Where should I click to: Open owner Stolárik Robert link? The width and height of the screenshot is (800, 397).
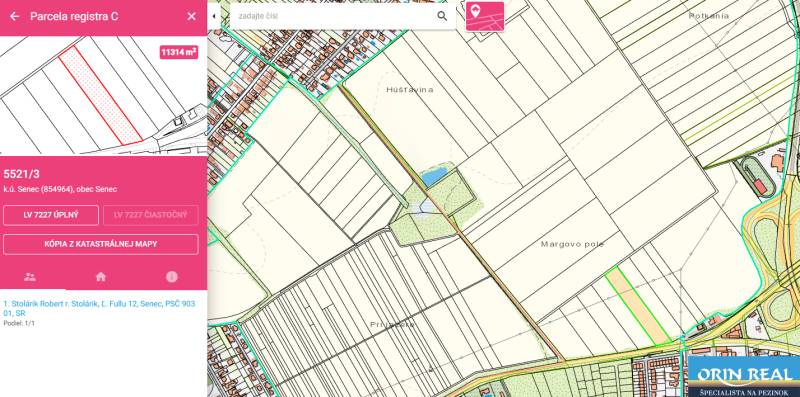pyautogui.click(x=99, y=308)
